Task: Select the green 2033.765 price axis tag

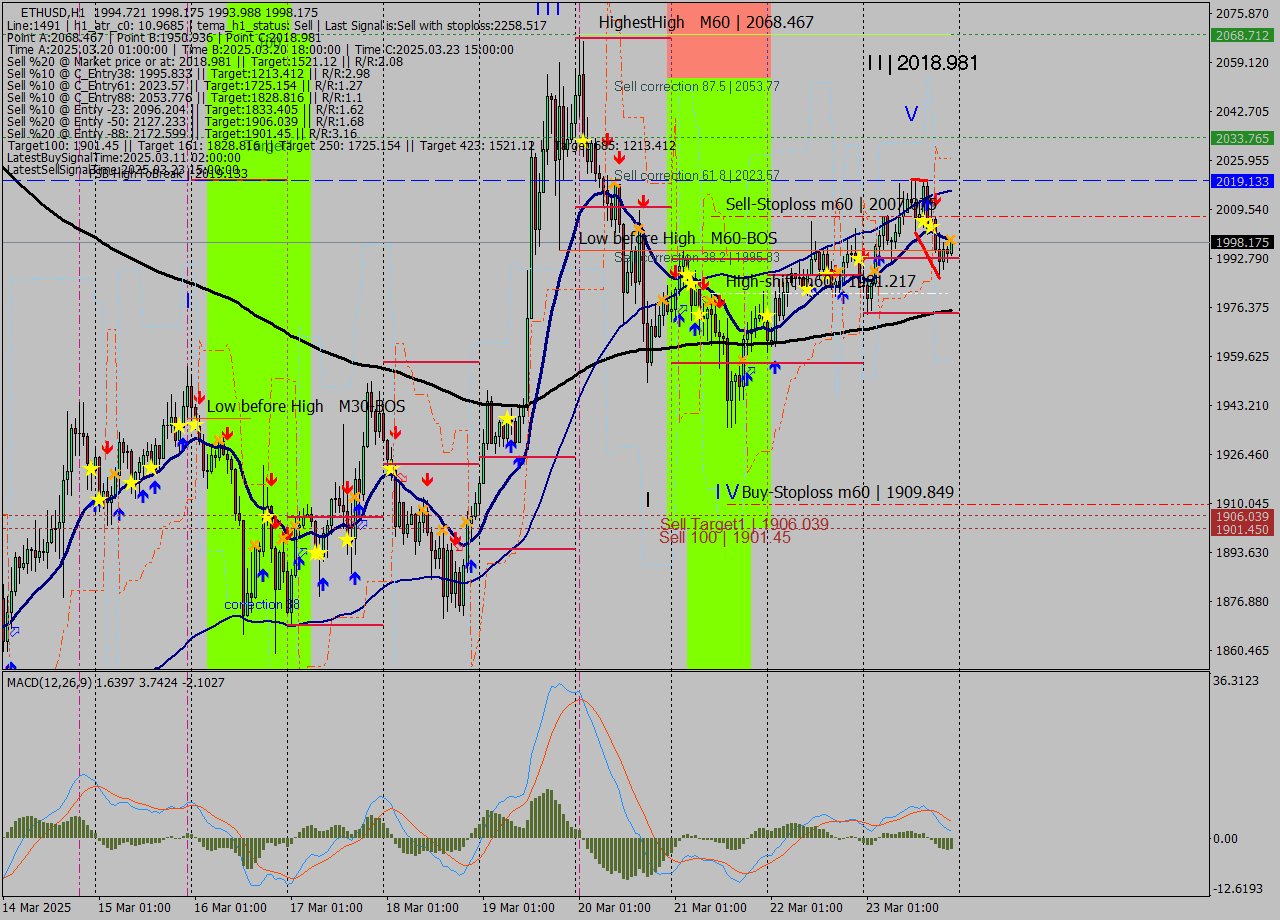Action: 1242,138
